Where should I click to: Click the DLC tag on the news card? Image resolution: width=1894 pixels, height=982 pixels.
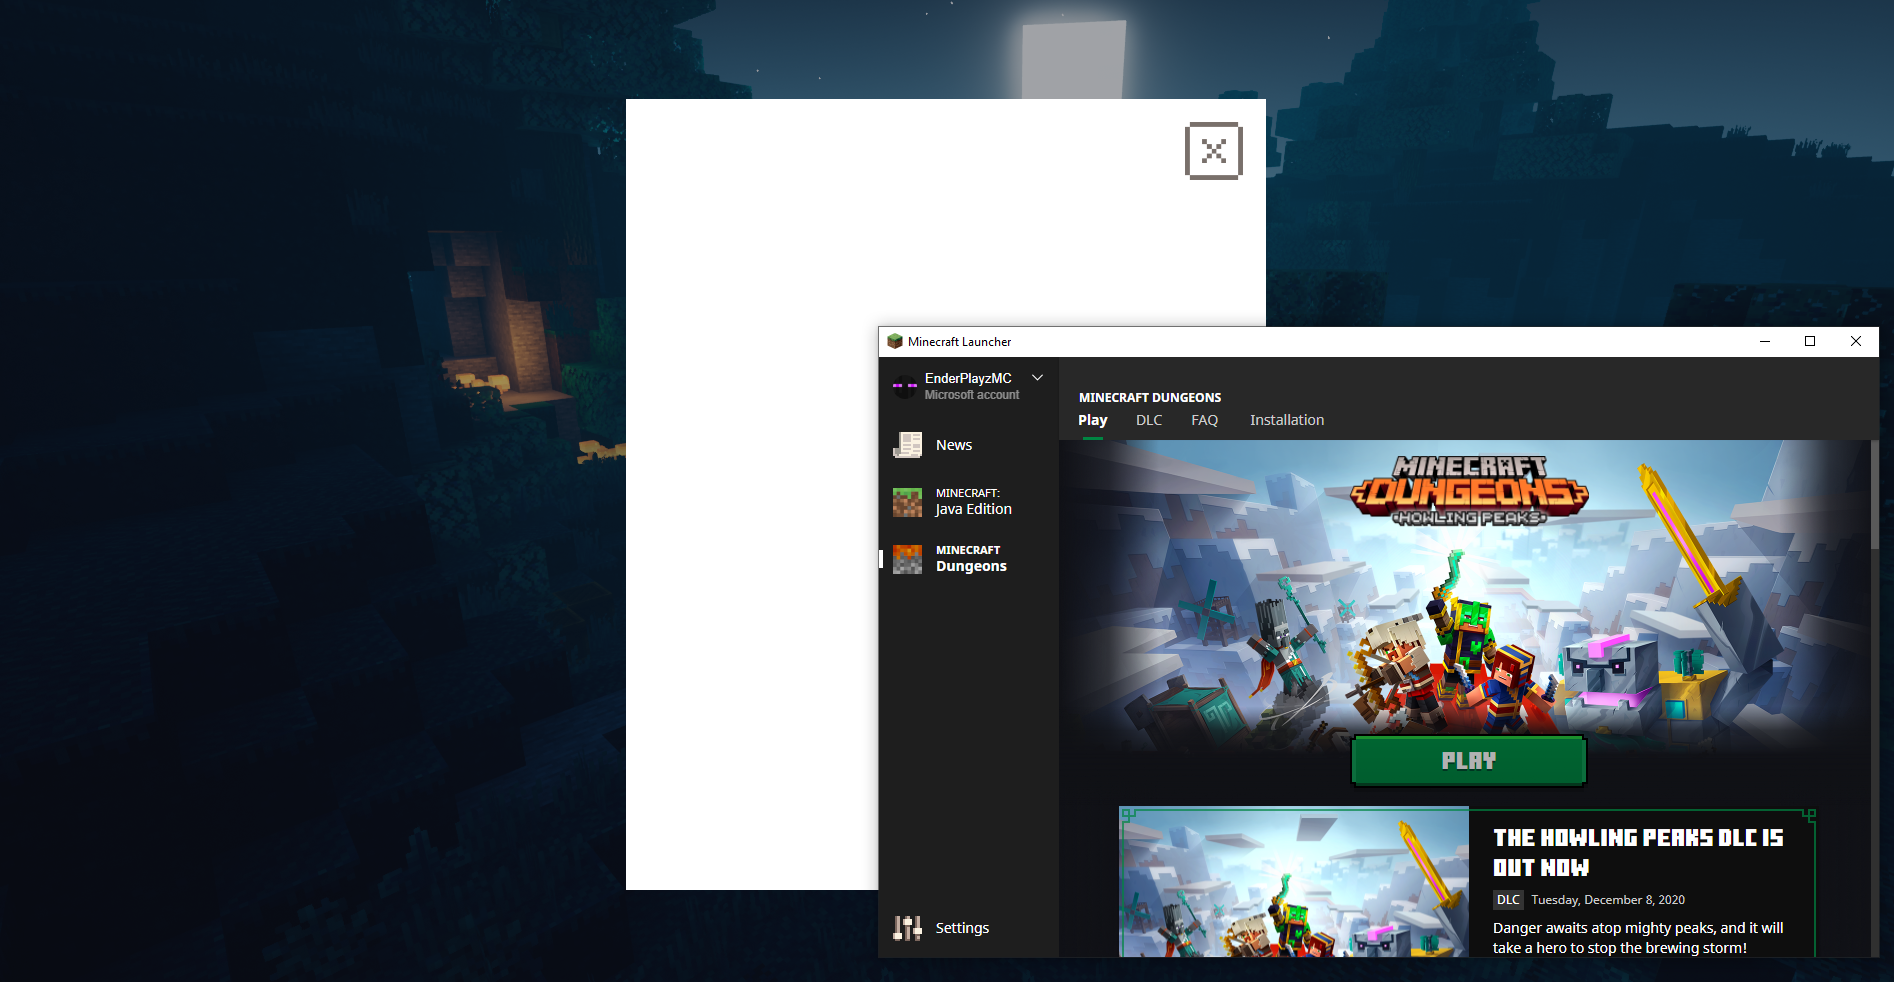1508,900
